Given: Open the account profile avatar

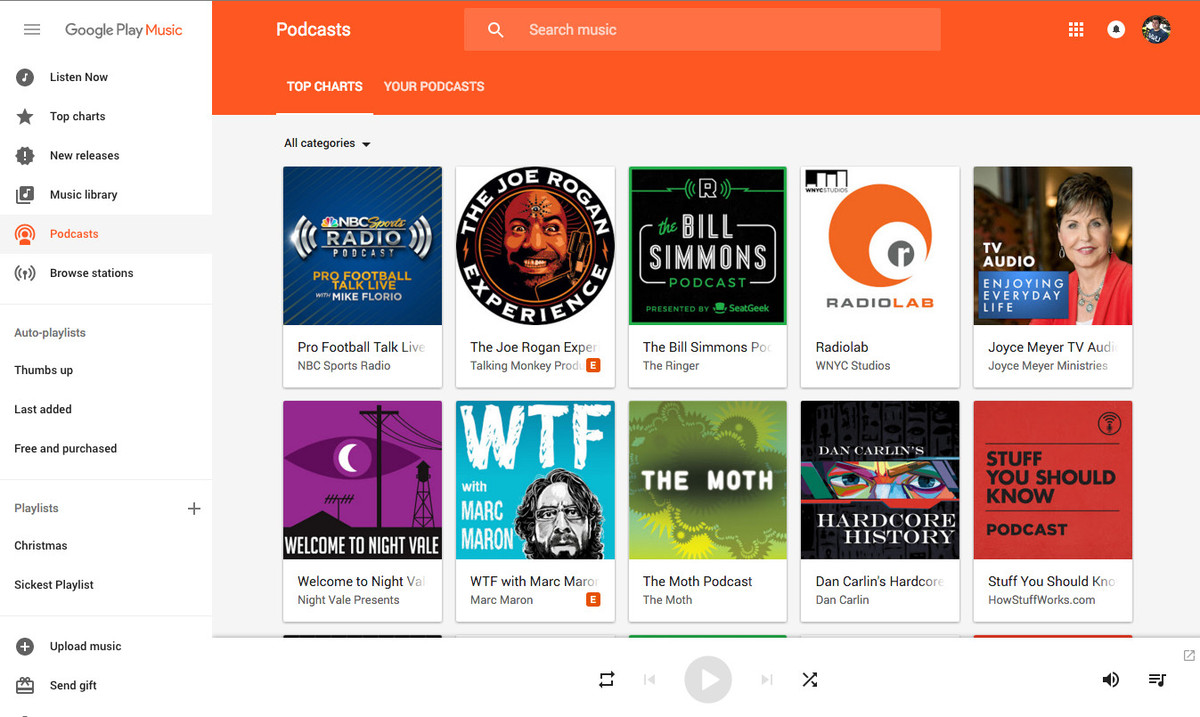Looking at the screenshot, I should coord(1156,29).
